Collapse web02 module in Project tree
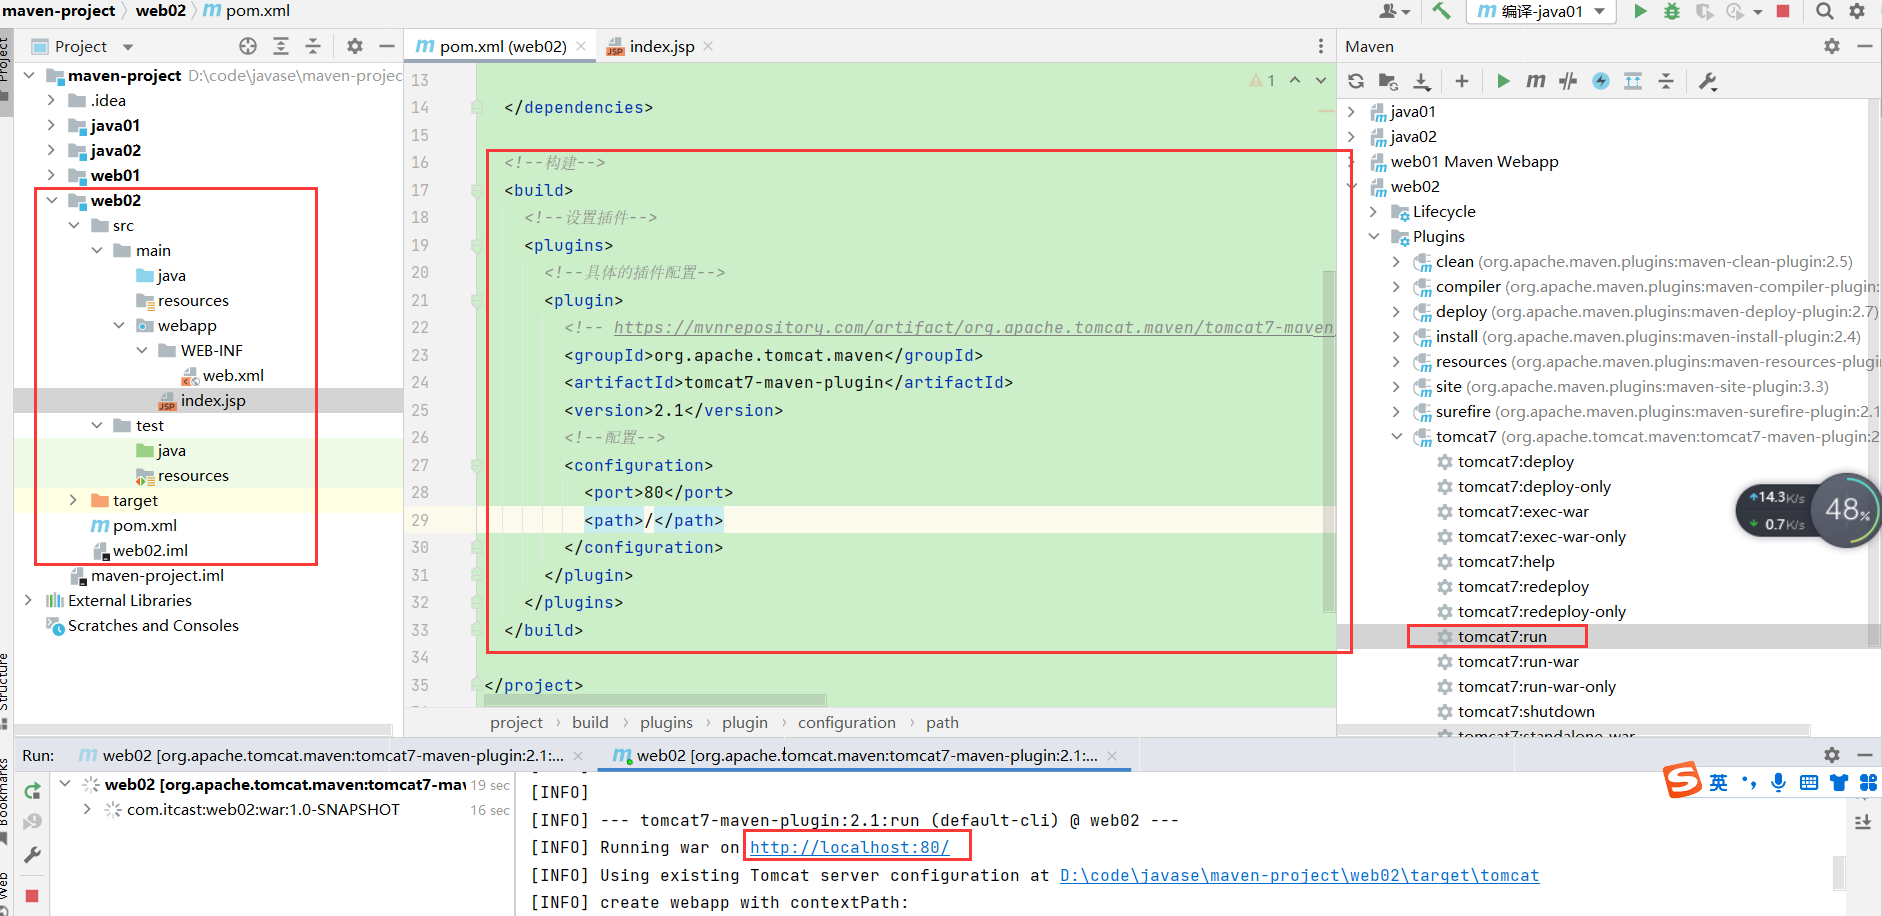Screen dimensions: 1882x916 tap(51, 200)
